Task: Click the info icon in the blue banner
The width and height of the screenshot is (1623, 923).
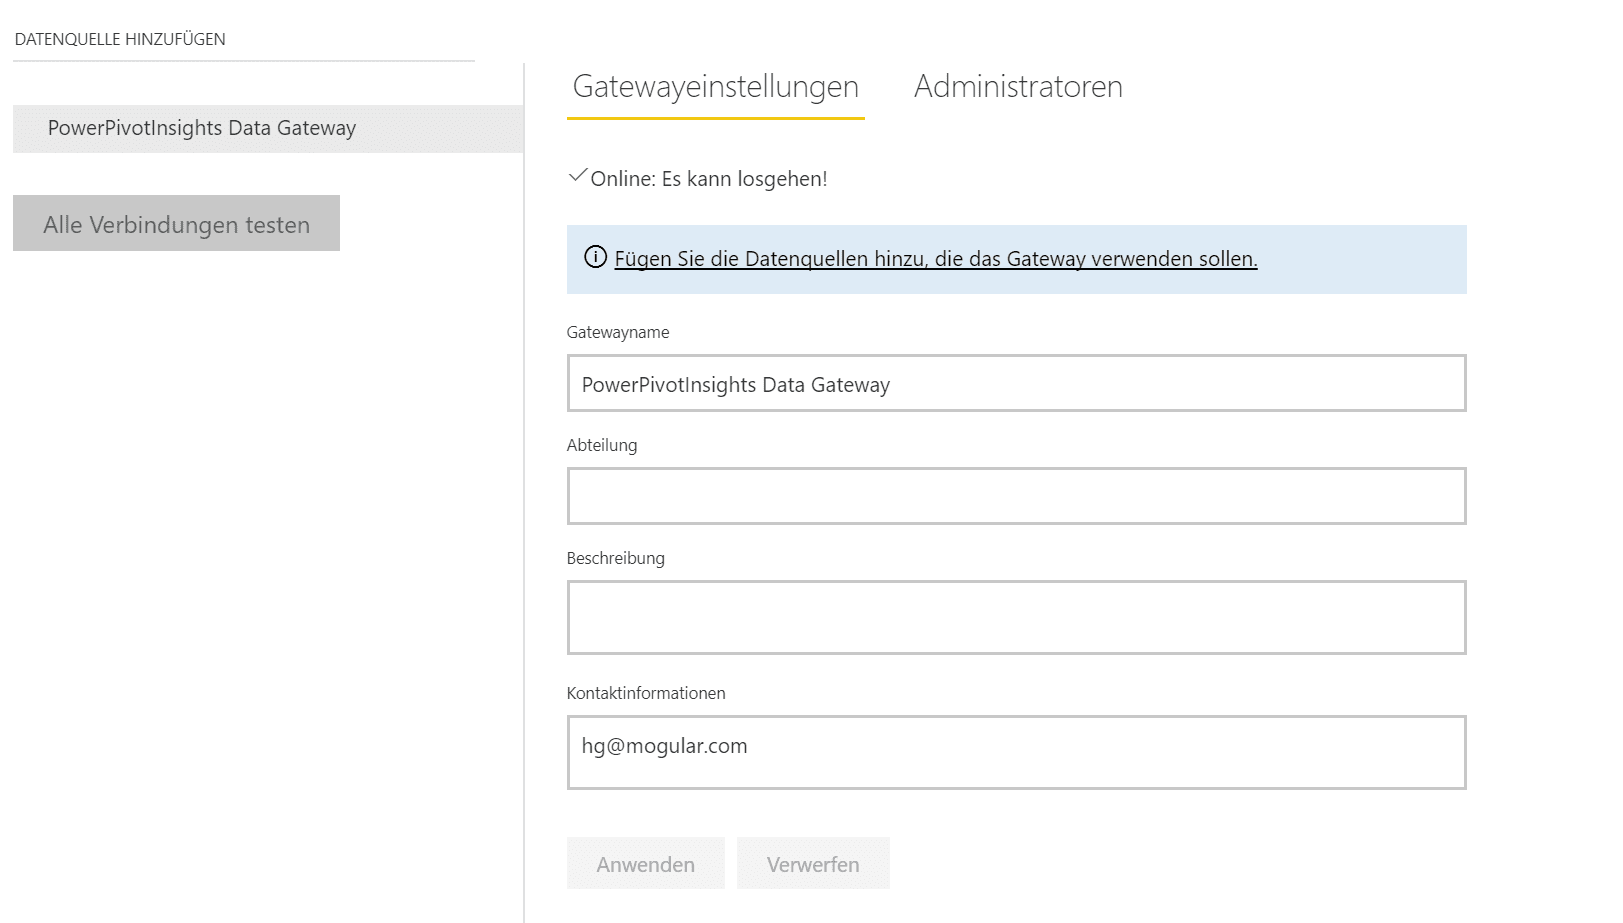Action: point(595,257)
